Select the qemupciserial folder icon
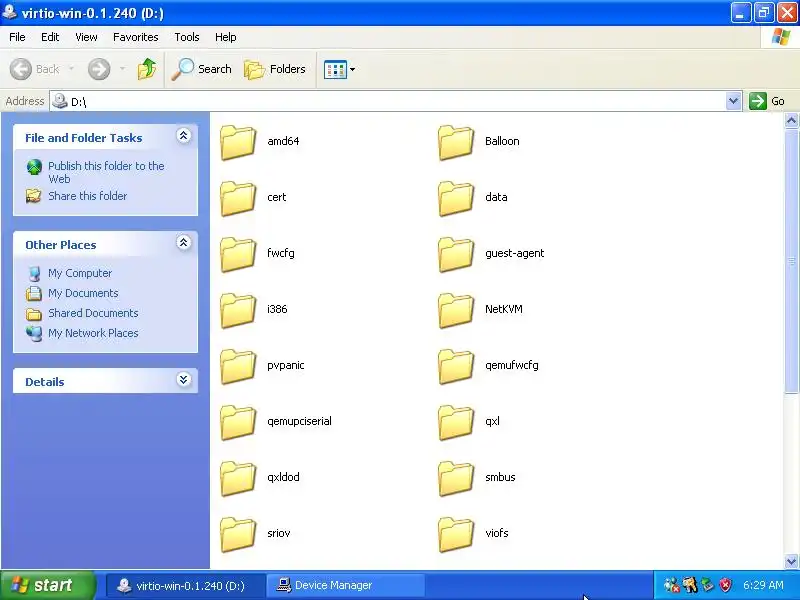 [x=238, y=423]
